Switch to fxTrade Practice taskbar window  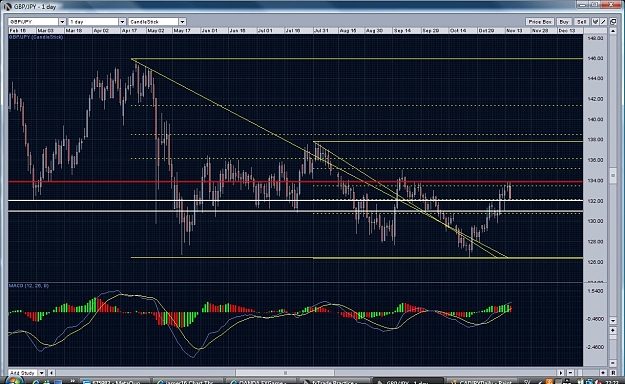click(334, 381)
